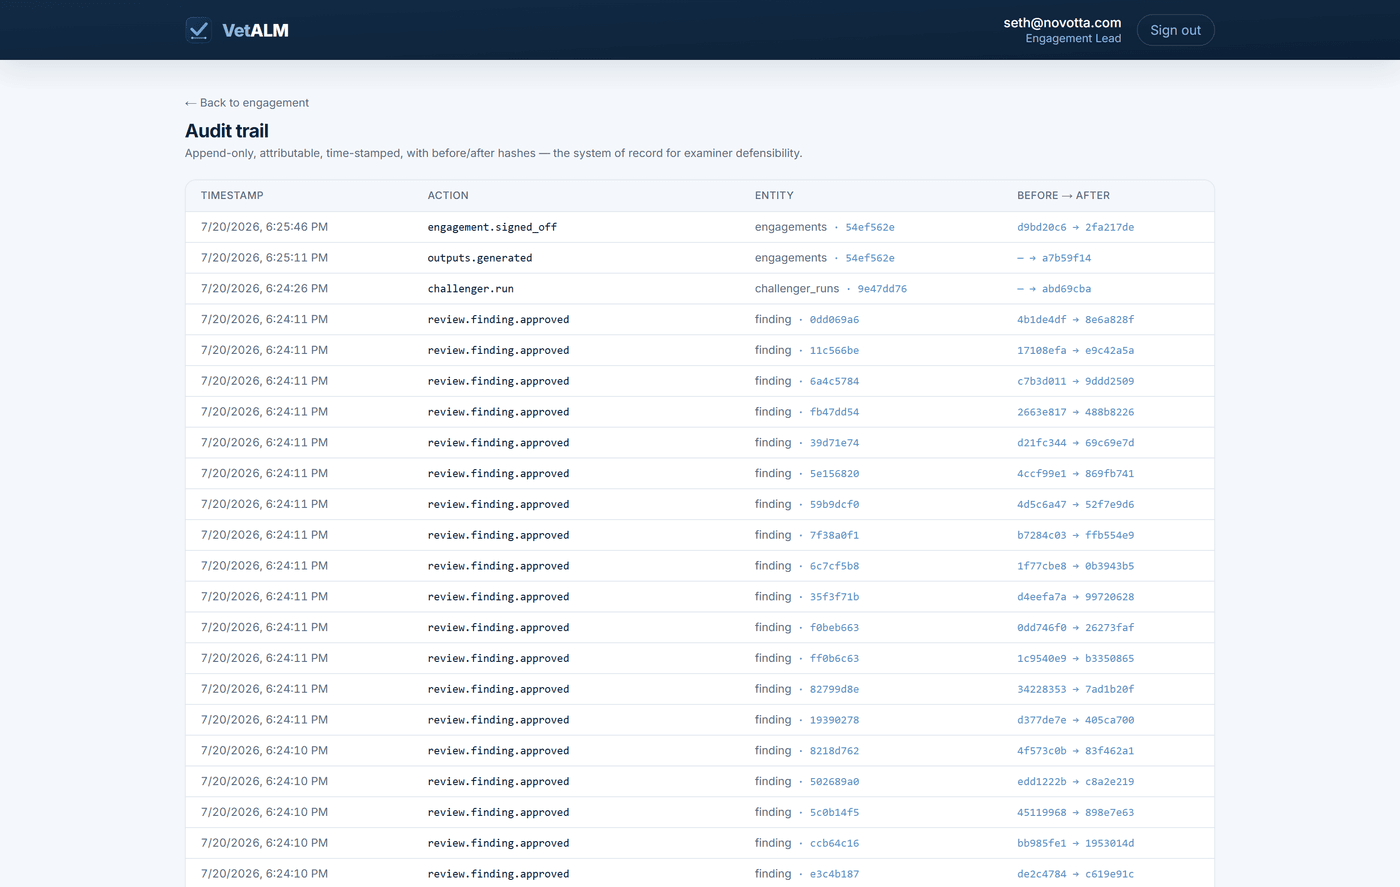Image resolution: width=1400 pixels, height=887 pixels.
Task: Click hash pair 4b1de4df → 8e6a828f
Action: coord(1075,320)
